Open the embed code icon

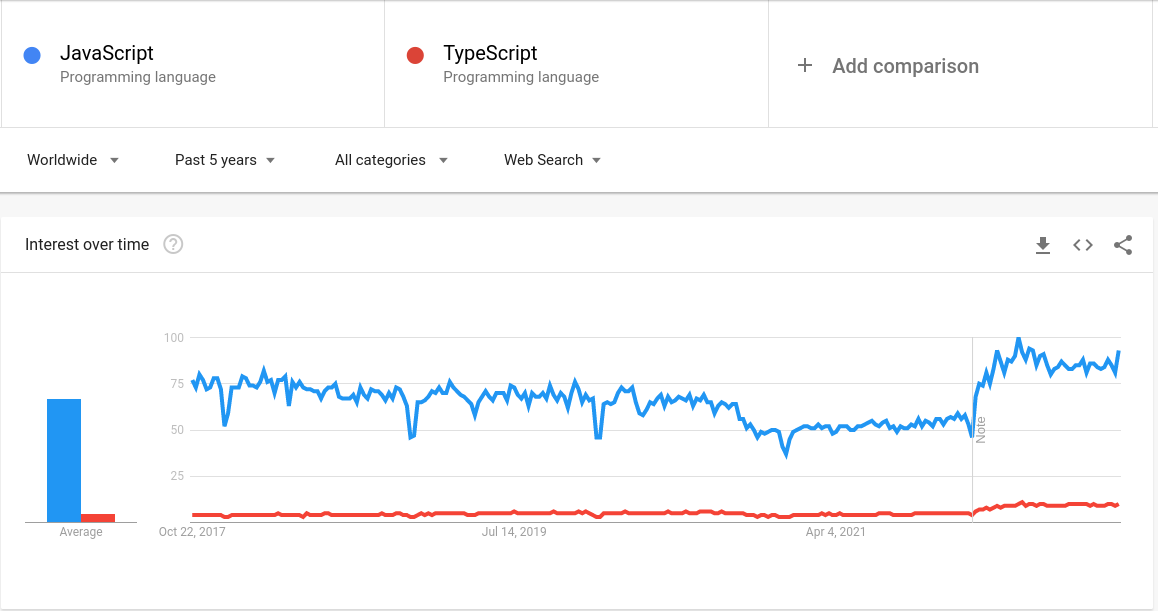(1083, 245)
